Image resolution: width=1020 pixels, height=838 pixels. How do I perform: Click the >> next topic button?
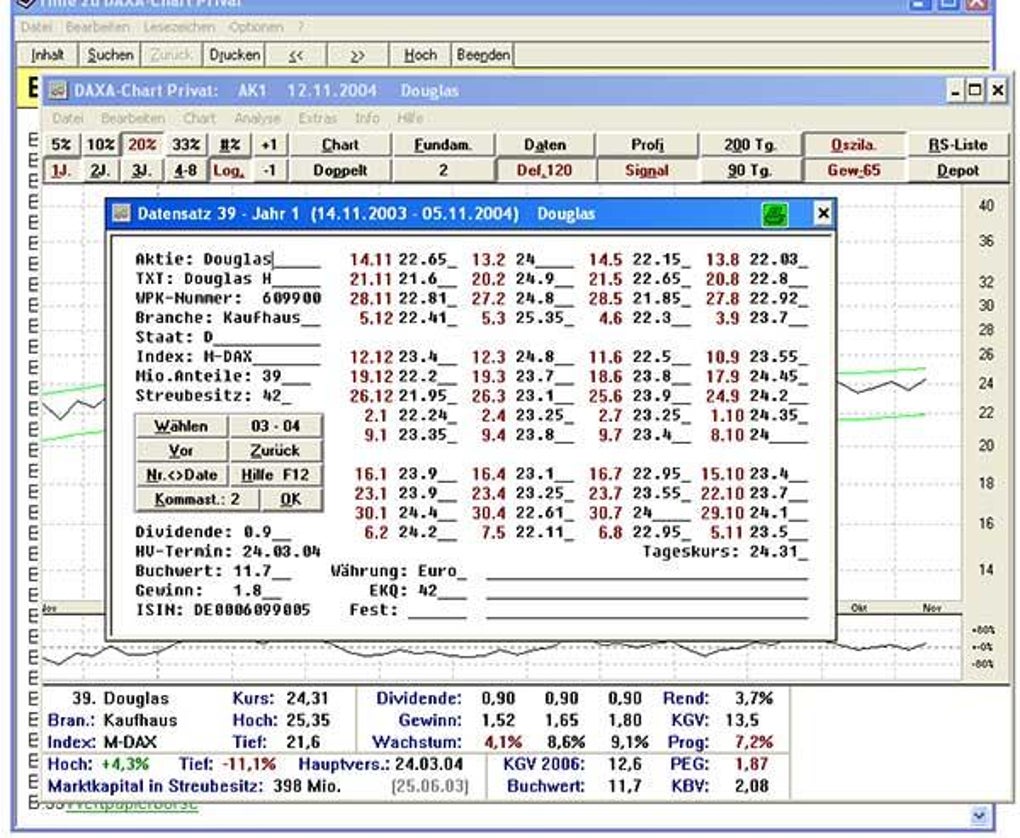[x=358, y=55]
